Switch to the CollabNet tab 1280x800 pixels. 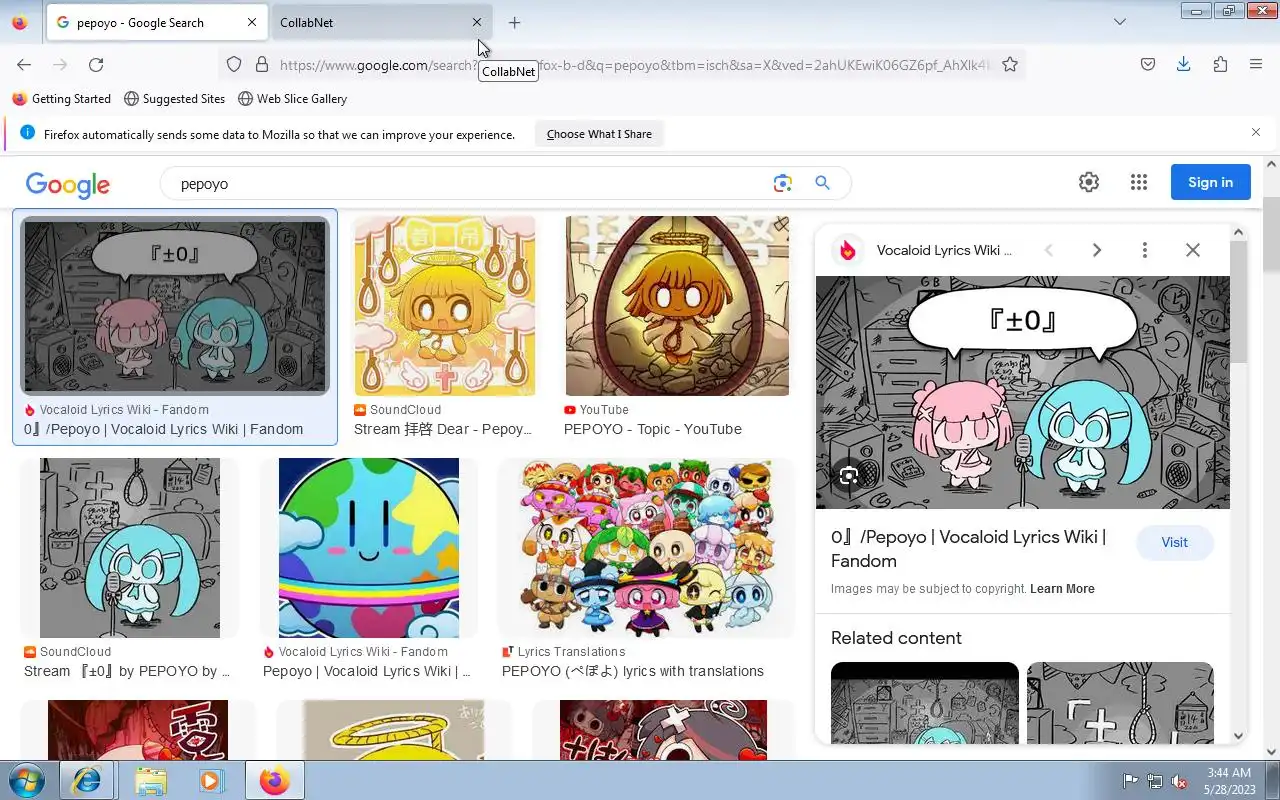(380, 22)
